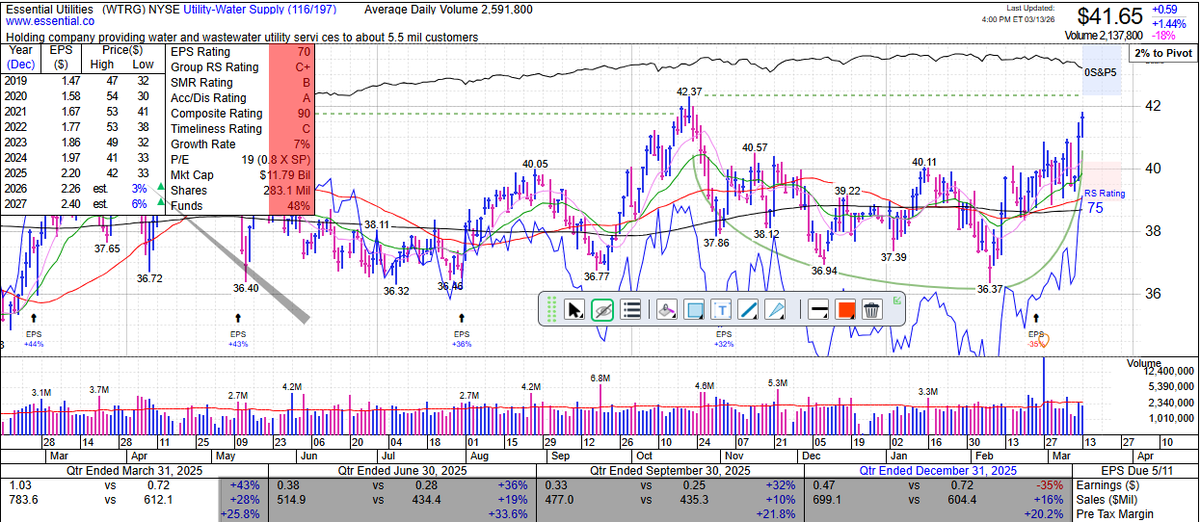Click the 42.37 high price label

[690, 92]
